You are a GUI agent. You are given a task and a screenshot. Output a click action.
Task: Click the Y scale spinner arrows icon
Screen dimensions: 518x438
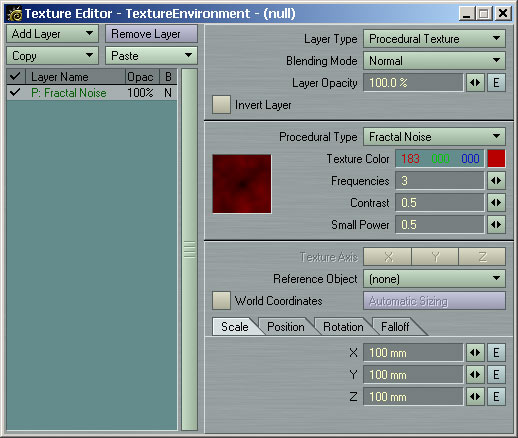click(x=475, y=375)
